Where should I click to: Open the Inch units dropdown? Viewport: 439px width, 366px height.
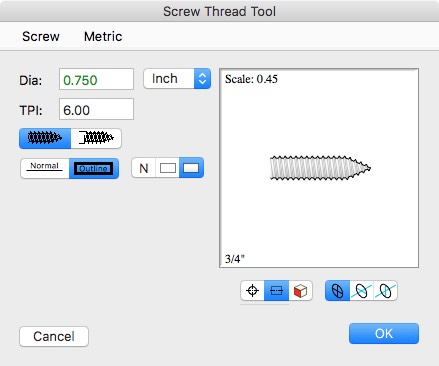point(177,79)
